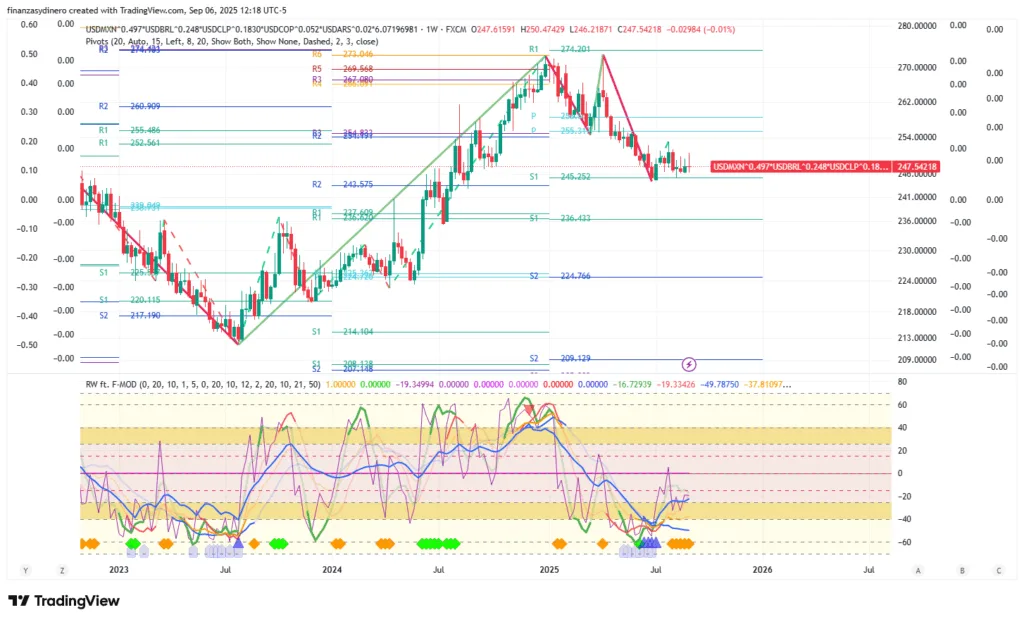Click the S1 214.104 pivot level label
This screenshot has width=1024, height=622.
point(342,331)
